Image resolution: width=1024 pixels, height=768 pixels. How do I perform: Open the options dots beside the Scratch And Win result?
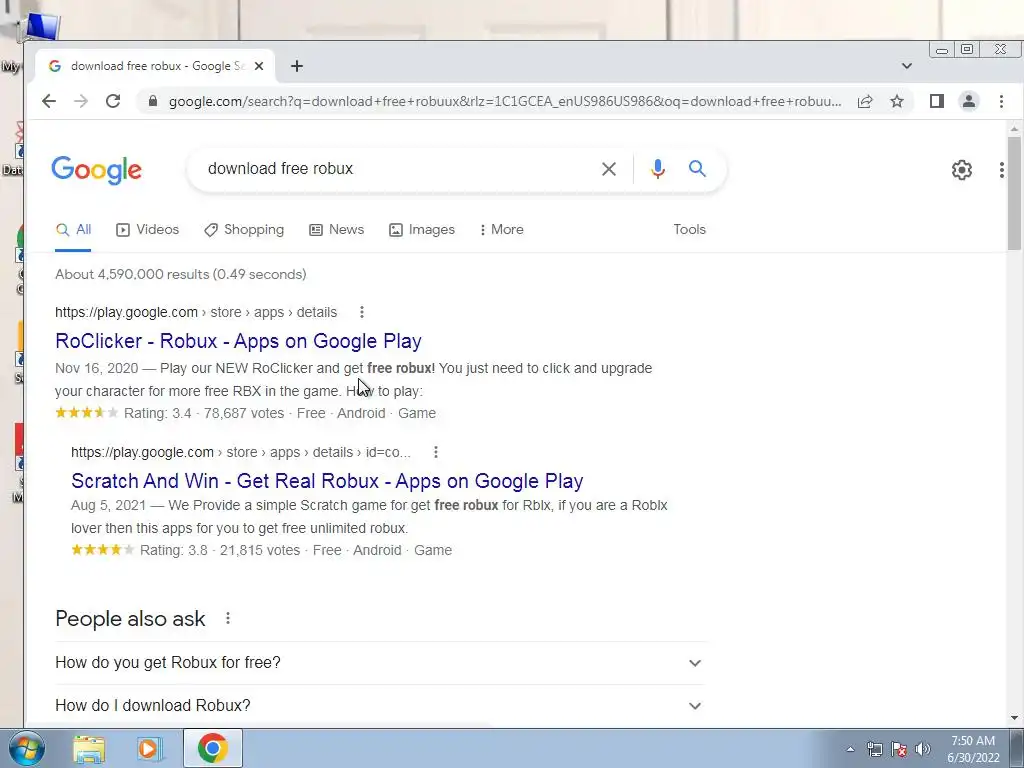[x=436, y=452]
